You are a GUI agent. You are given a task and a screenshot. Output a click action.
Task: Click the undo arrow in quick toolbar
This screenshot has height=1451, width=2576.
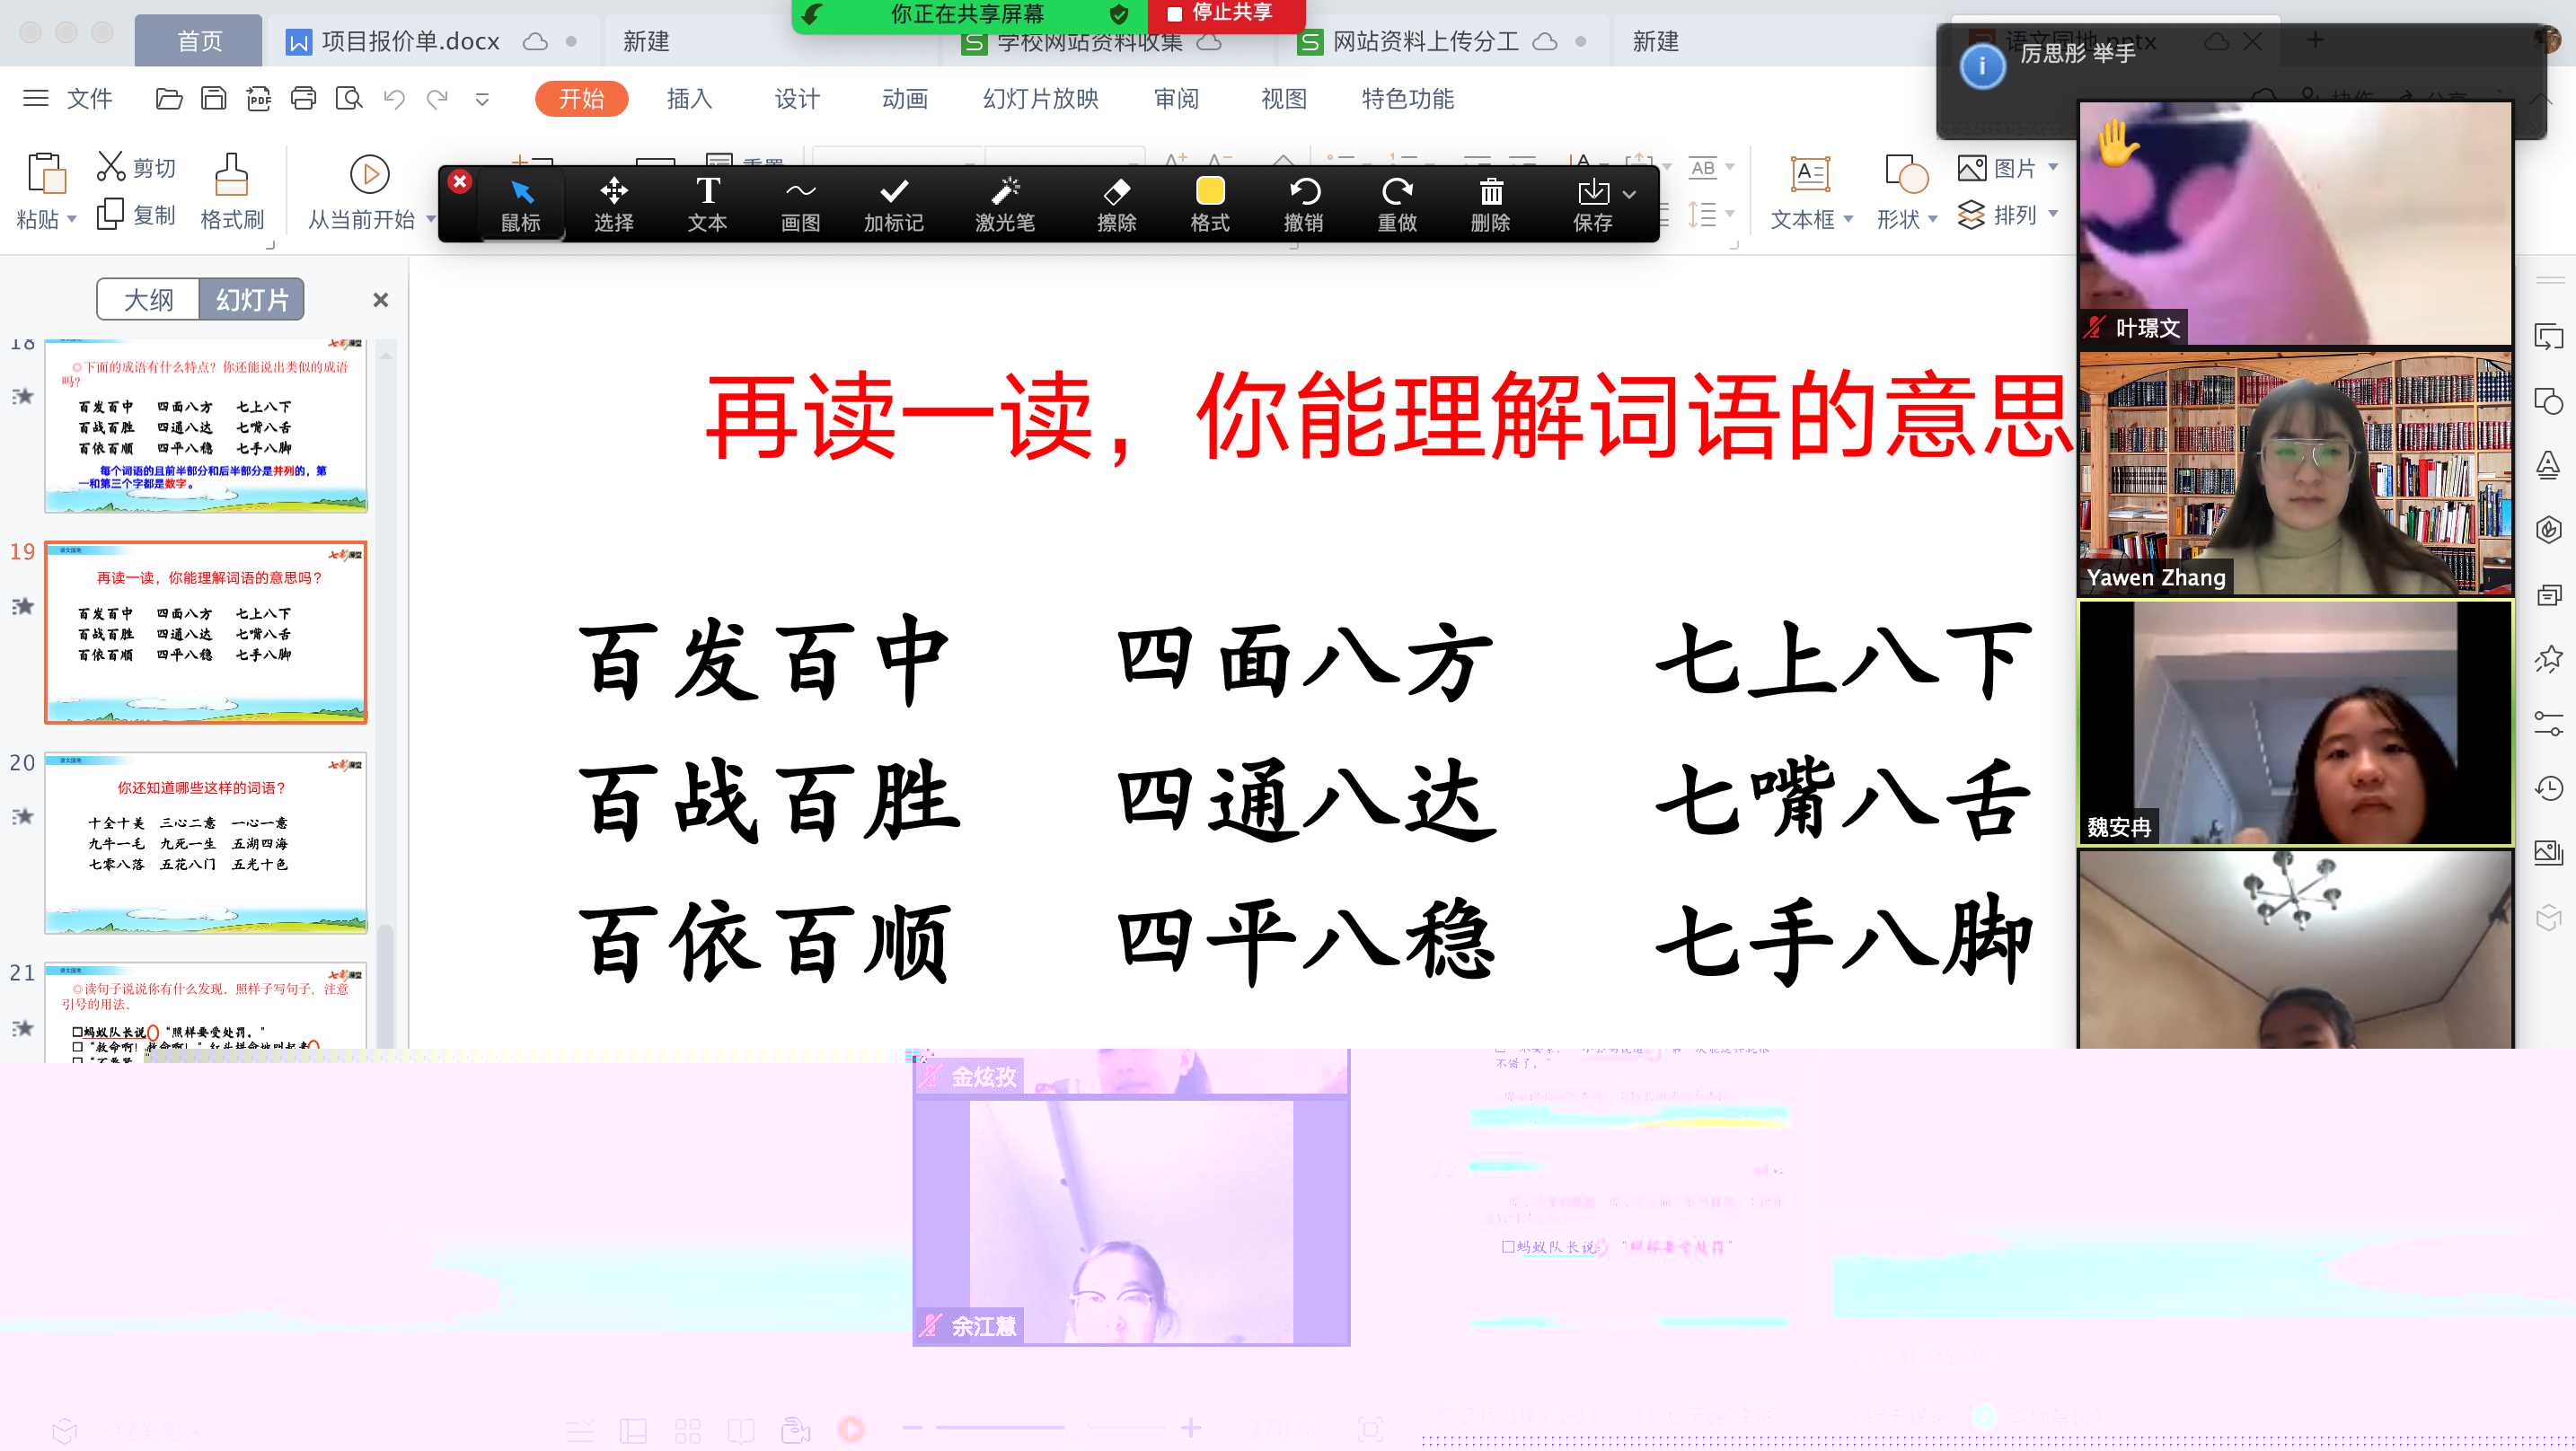[x=394, y=98]
